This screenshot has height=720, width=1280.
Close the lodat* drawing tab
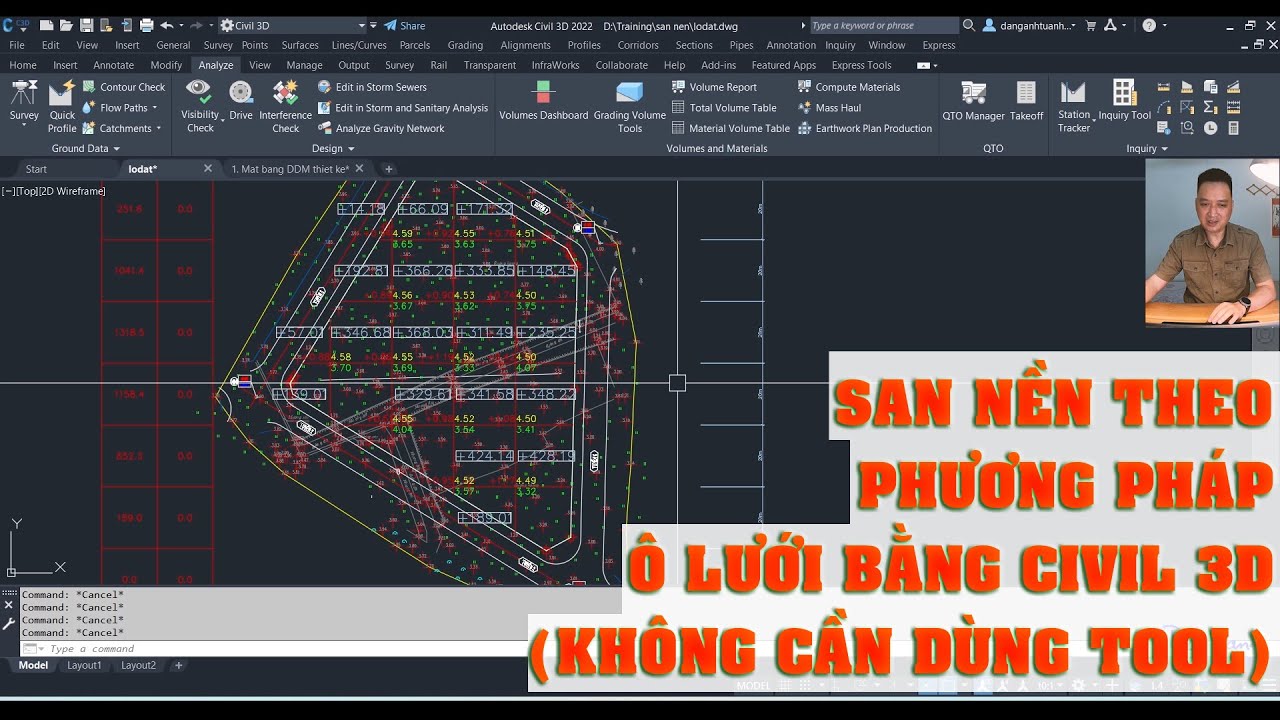click(208, 169)
